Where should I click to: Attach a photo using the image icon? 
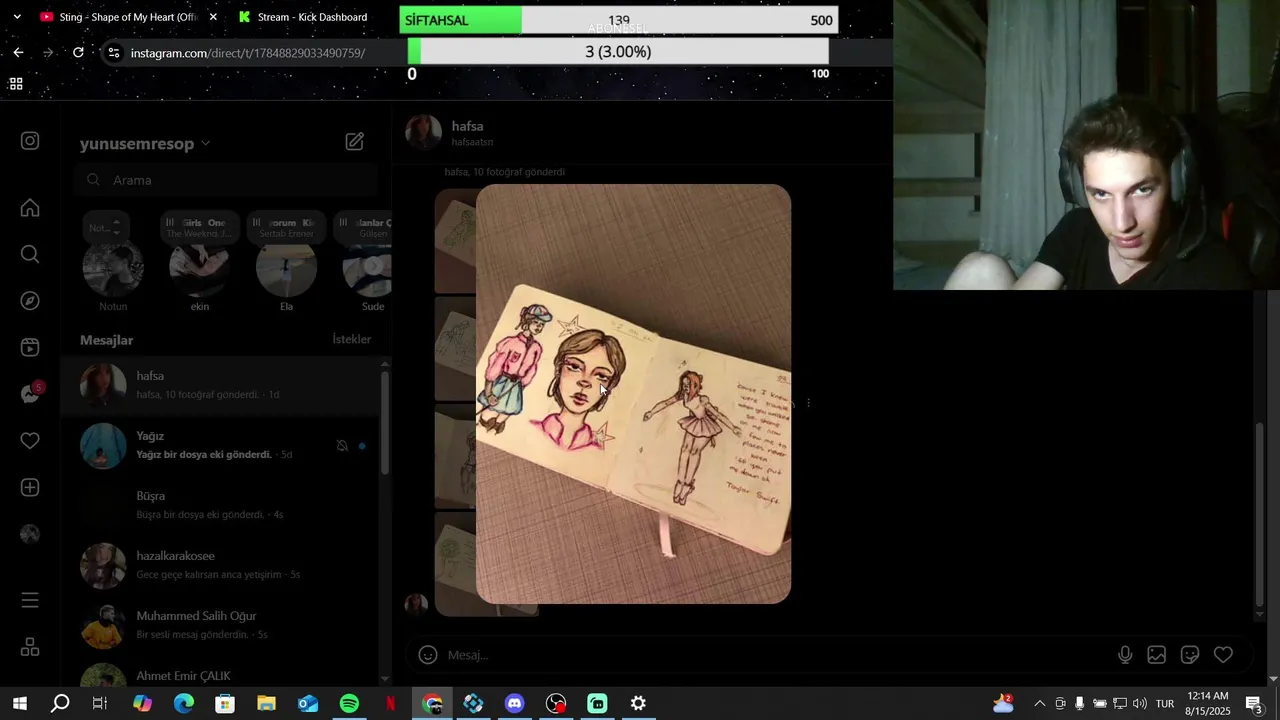coord(1157,655)
